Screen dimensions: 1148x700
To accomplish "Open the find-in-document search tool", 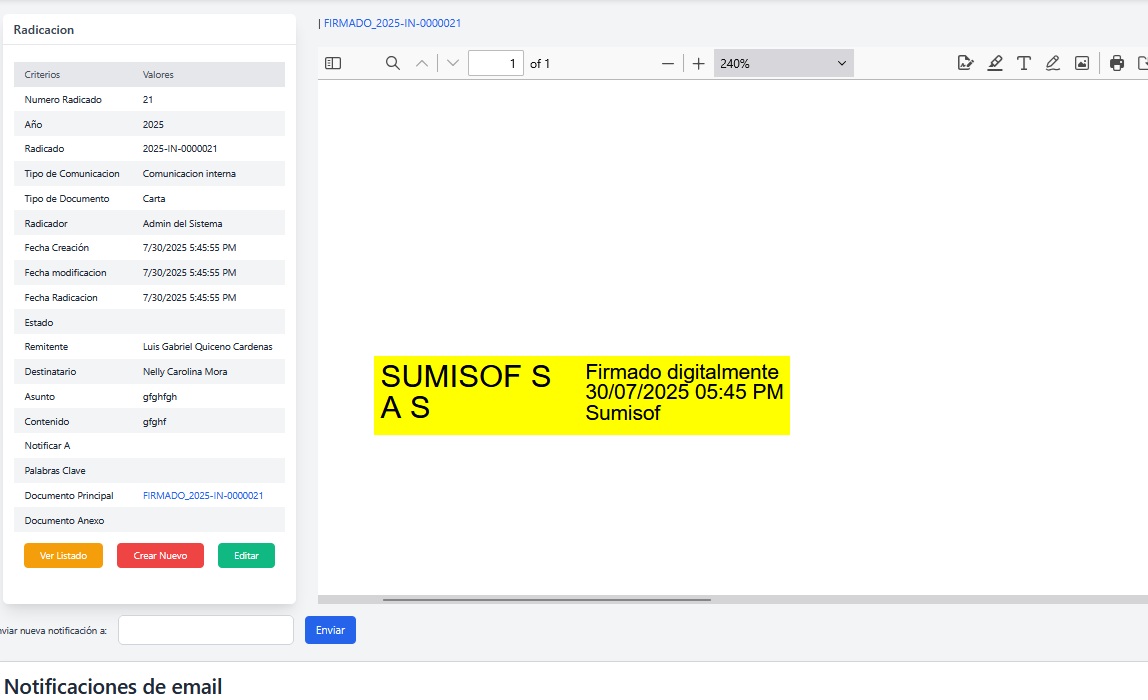I will 393,63.
